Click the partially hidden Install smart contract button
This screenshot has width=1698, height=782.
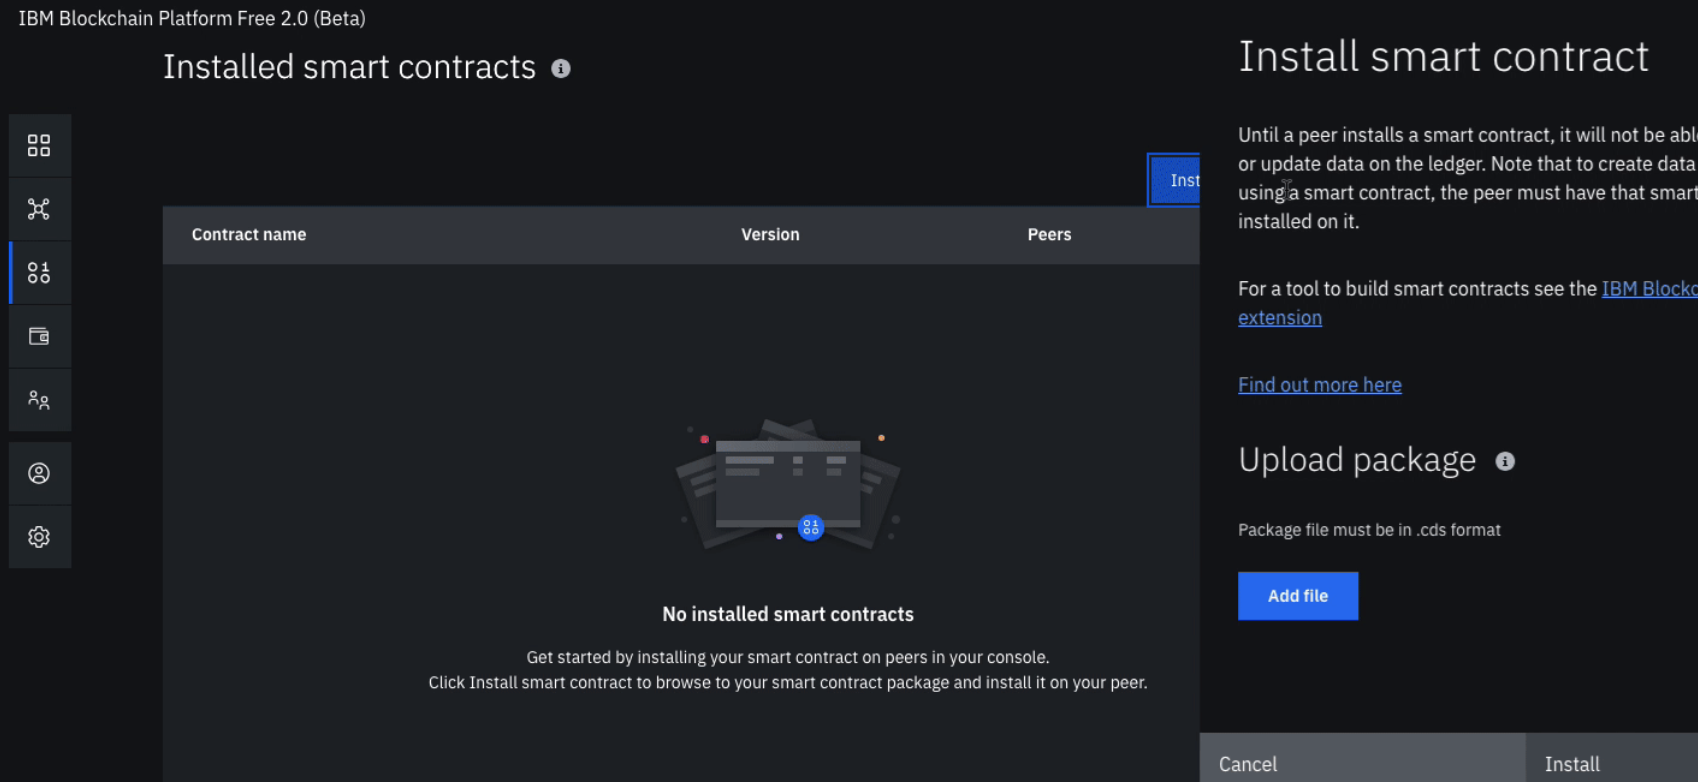[x=1174, y=180]
